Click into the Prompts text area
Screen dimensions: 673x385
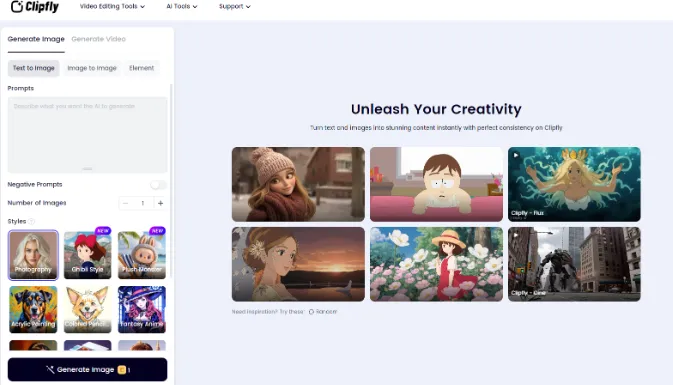click(x=88, y=134)
